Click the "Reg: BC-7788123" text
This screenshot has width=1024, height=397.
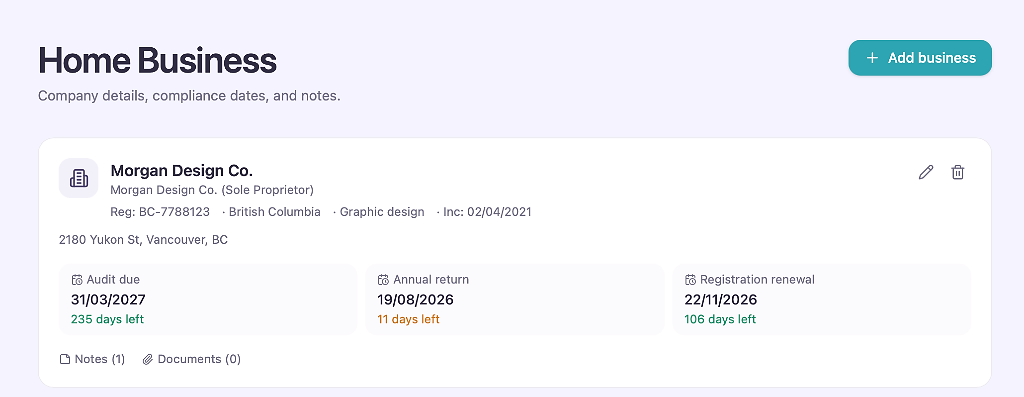click(160, 212)
